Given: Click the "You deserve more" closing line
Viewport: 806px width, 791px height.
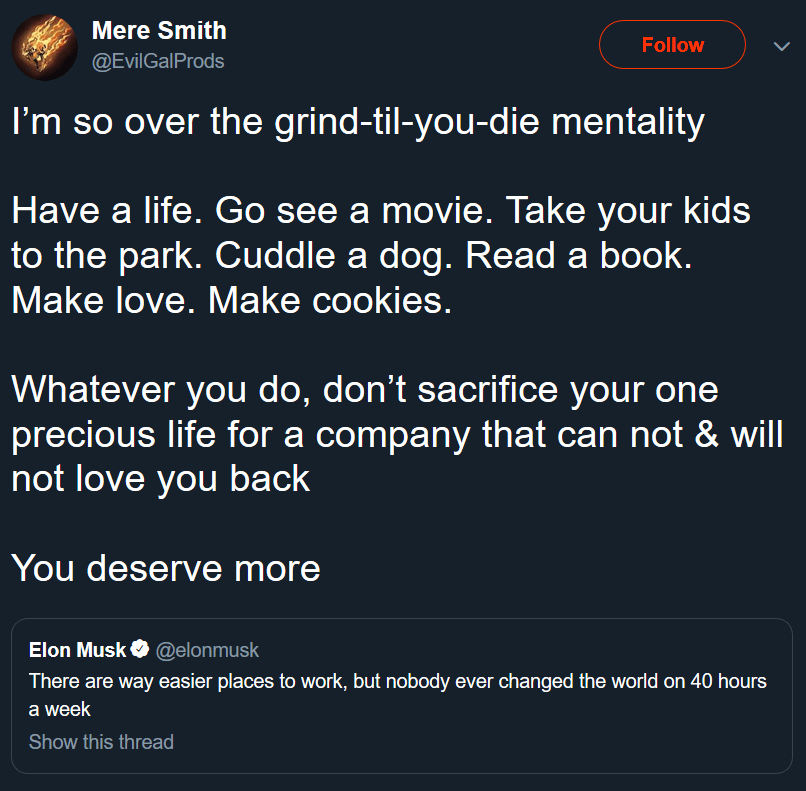Looking at the screenshot, I should click(166, 567).
